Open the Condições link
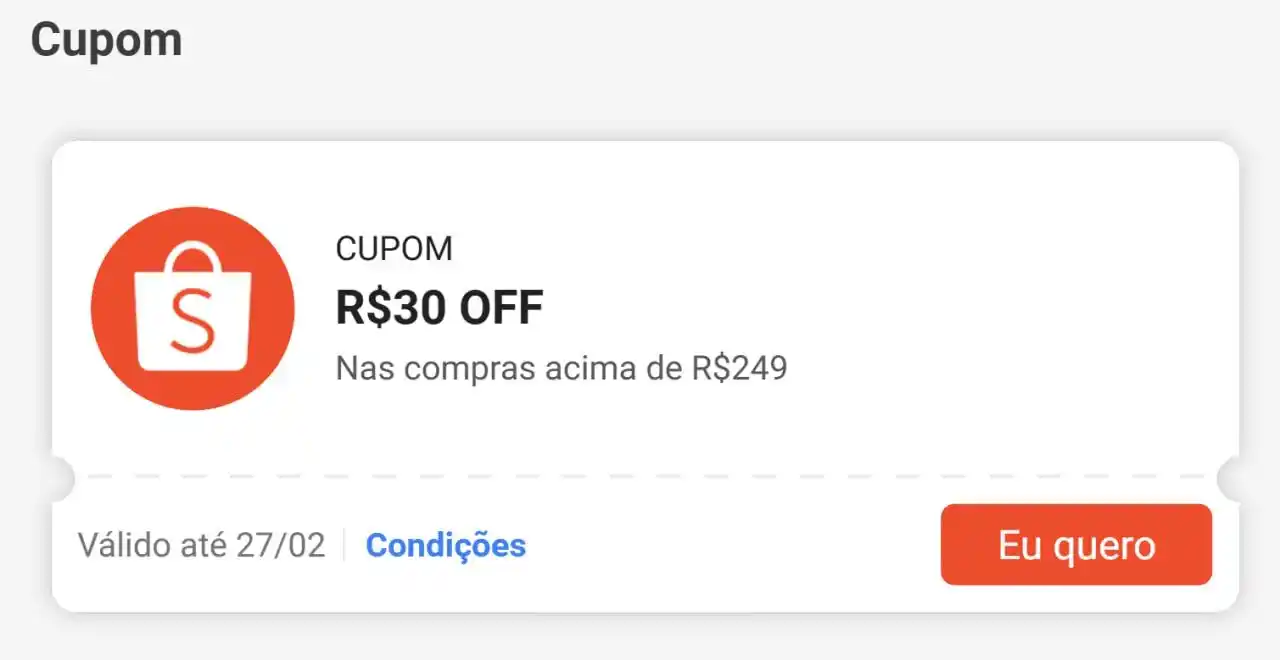 pyautogui.click(x=446, y=545)
